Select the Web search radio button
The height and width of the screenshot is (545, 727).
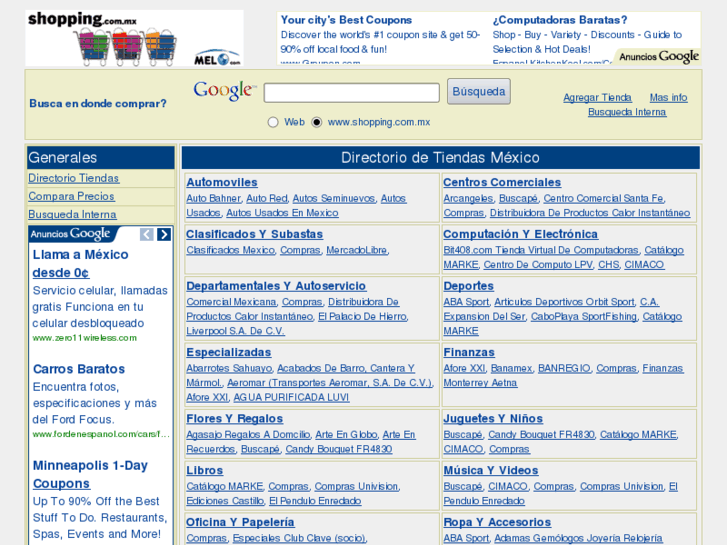(x=273, y=122)
